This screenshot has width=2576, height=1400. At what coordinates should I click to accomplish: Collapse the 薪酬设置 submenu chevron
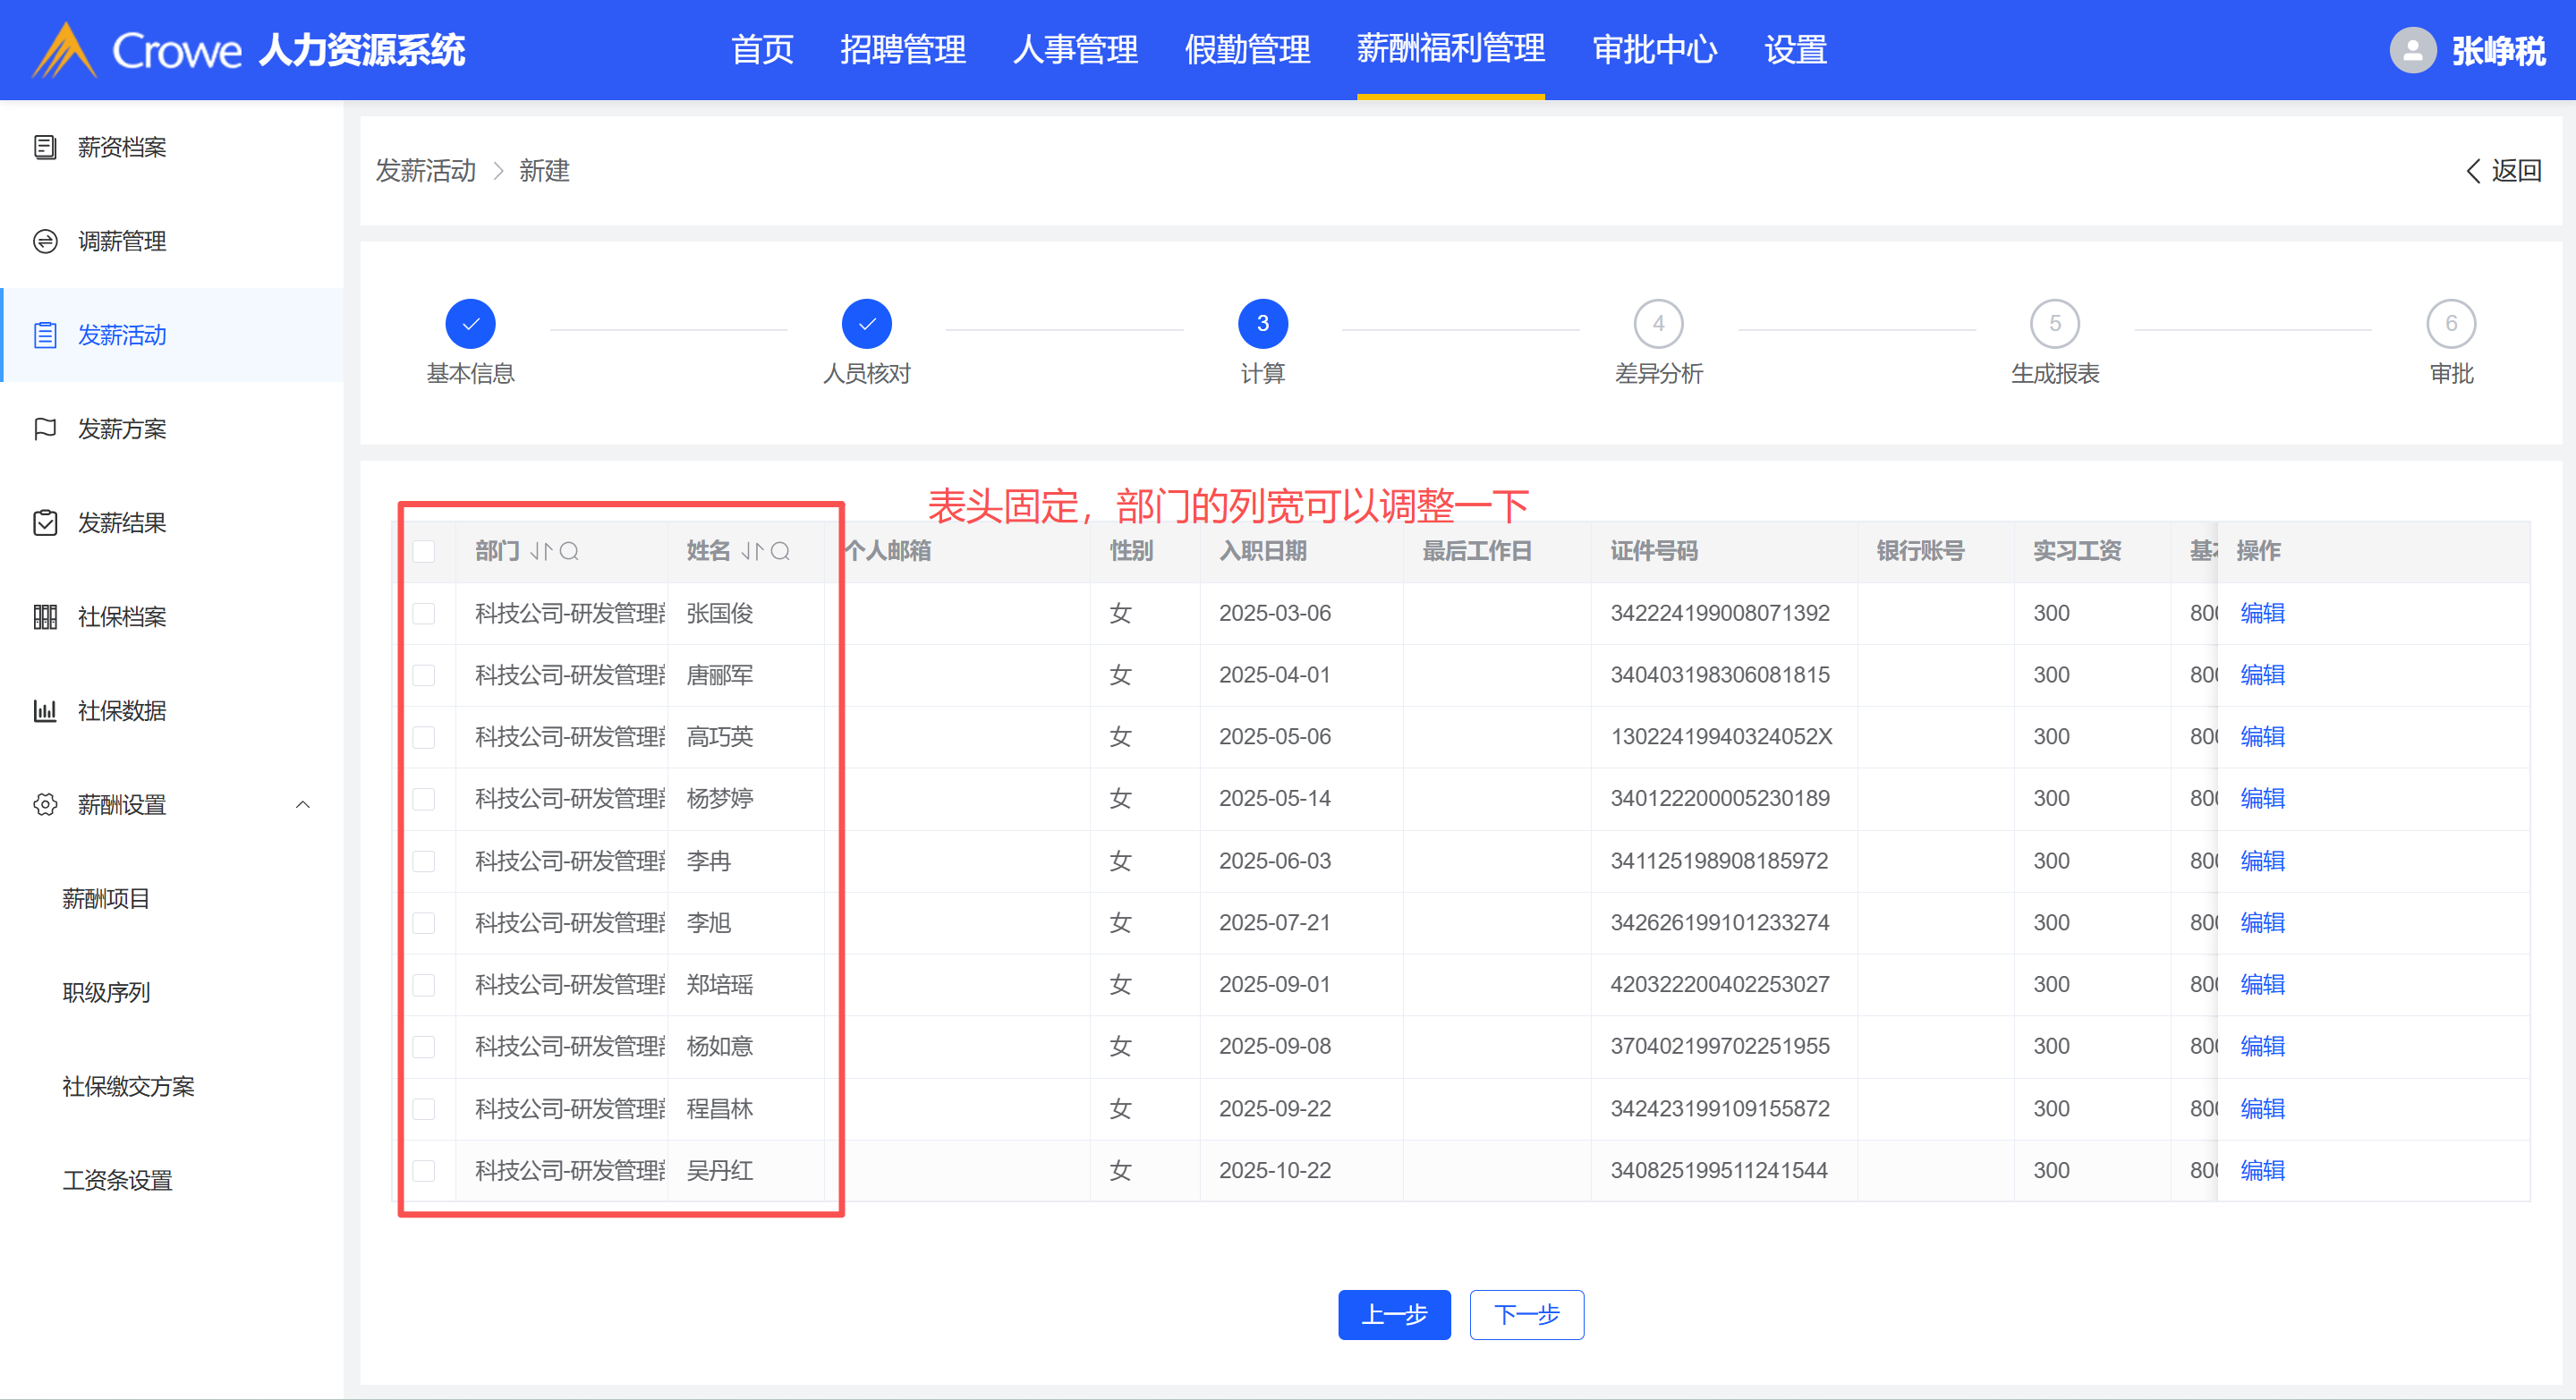tap(303, 805)
